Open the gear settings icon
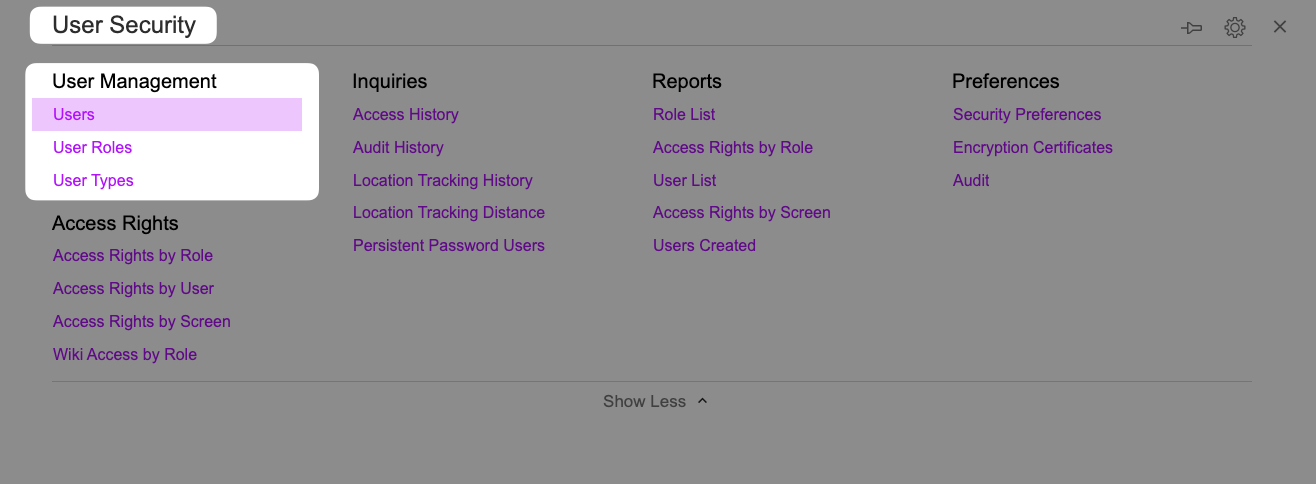This screenshot has width=1316, height=484. coord(1235,28)
